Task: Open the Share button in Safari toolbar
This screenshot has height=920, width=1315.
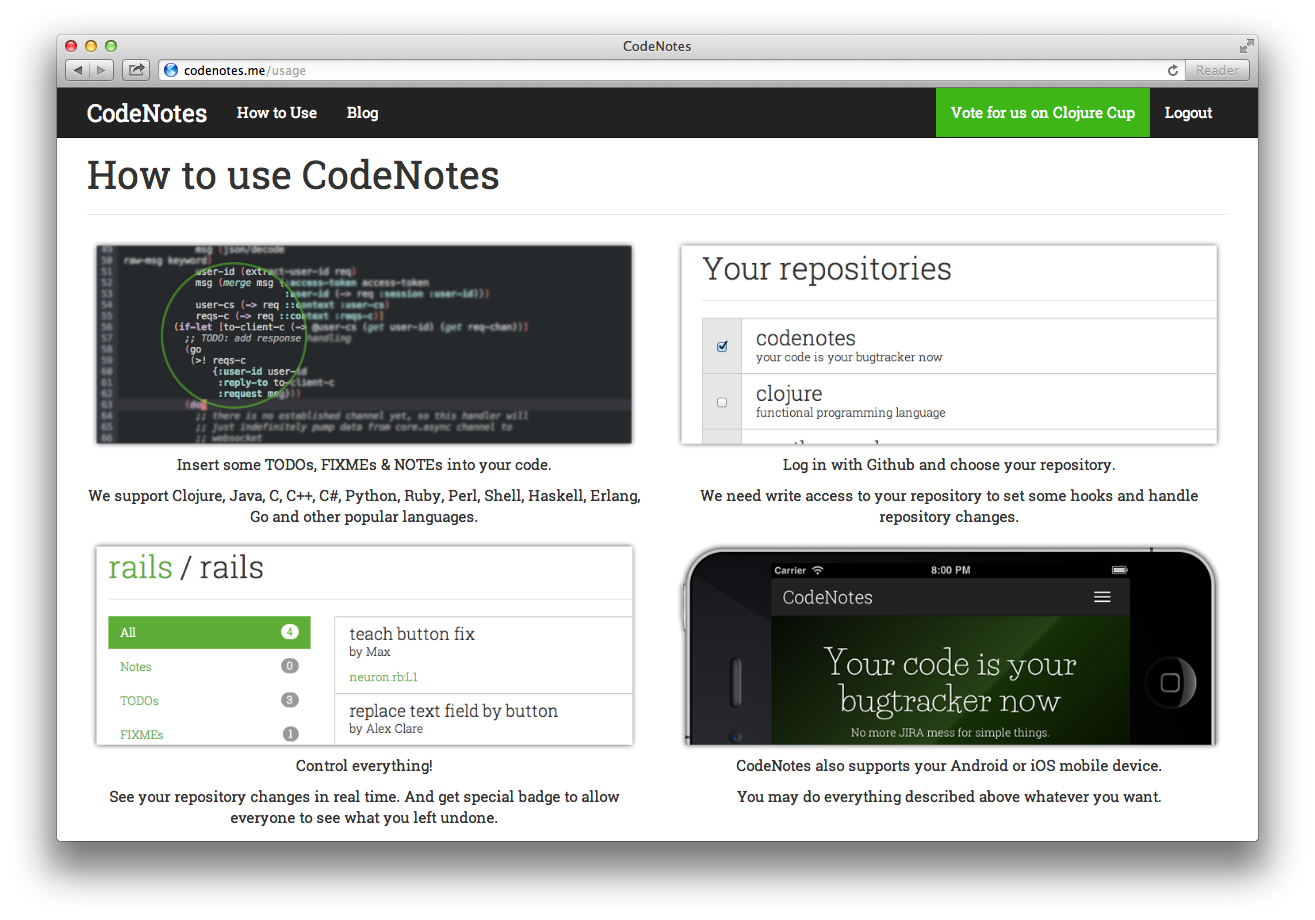Action: click(136, 70)
